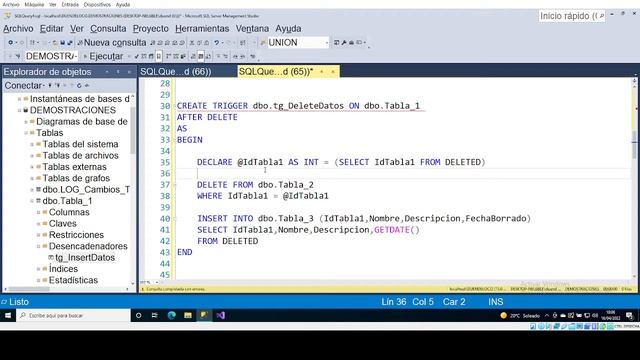Click the Nueva consulta button
The height and width of the screenshot is (360, 640).
111,42
